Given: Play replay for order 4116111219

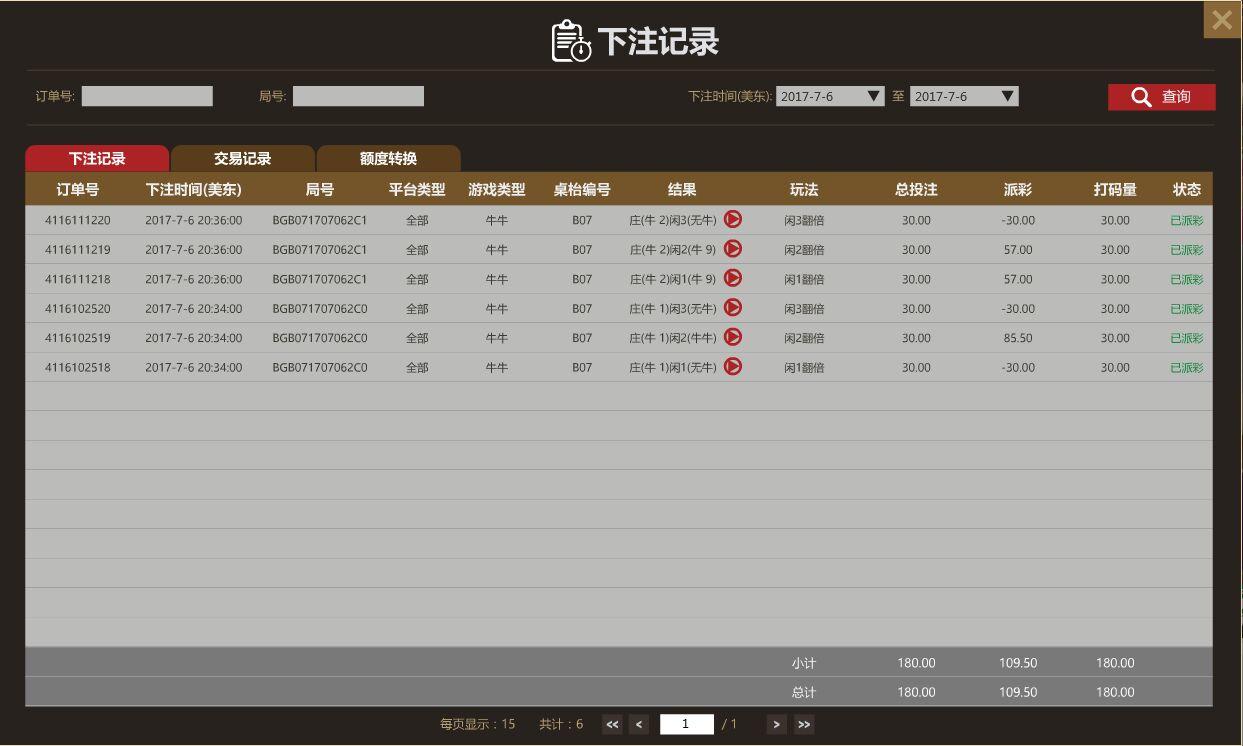Looking at the screenshot, I should (733, 249).
